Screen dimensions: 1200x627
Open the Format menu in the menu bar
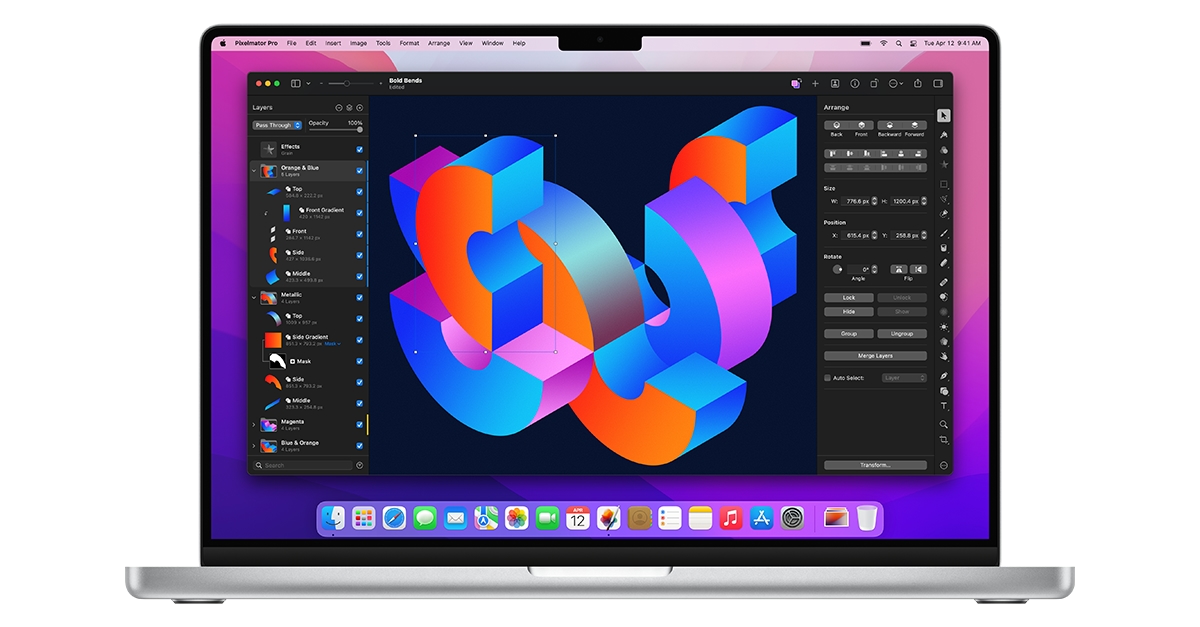(409, 43)
